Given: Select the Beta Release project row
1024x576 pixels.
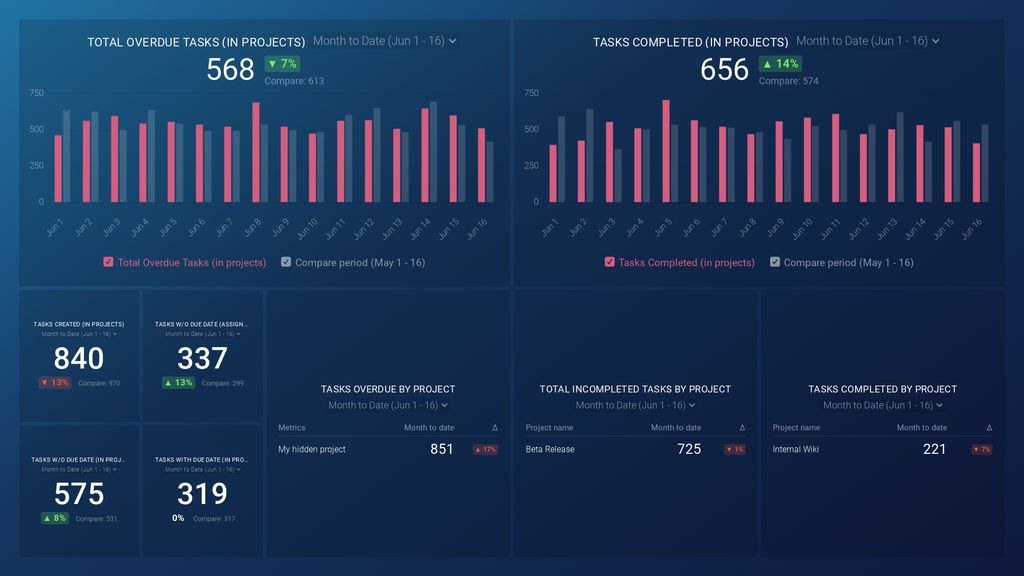Looking at the screenshot, I should pyautogui.click(x=550, y=450).
